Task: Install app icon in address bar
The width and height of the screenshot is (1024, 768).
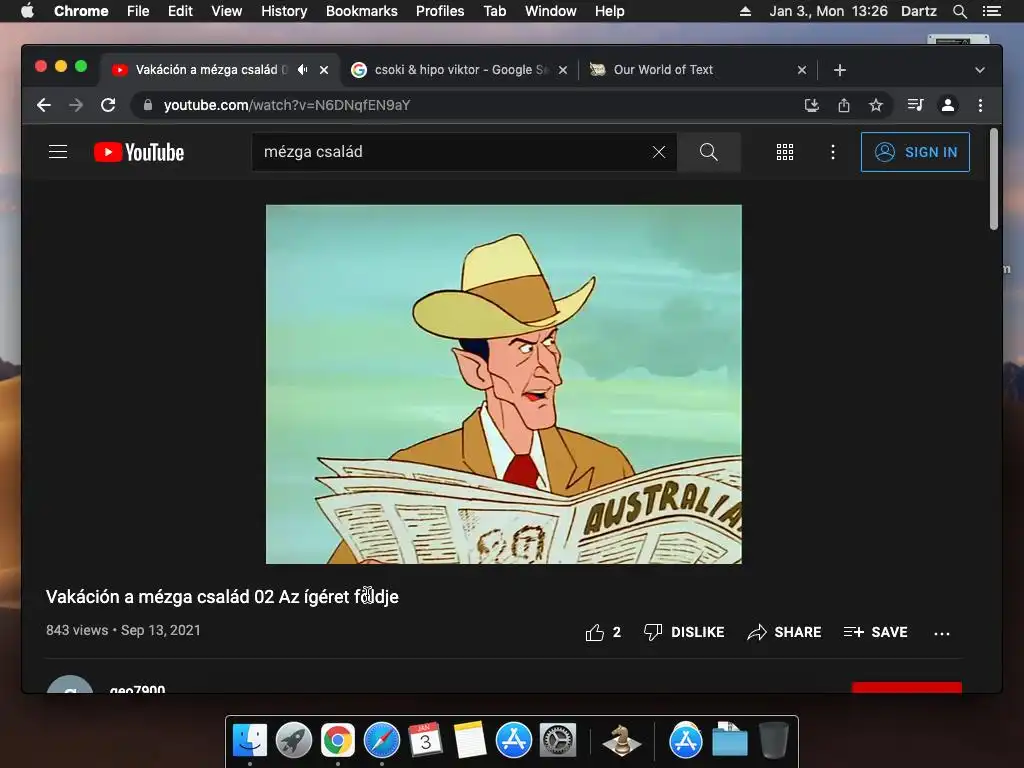Action: [812, 105]
